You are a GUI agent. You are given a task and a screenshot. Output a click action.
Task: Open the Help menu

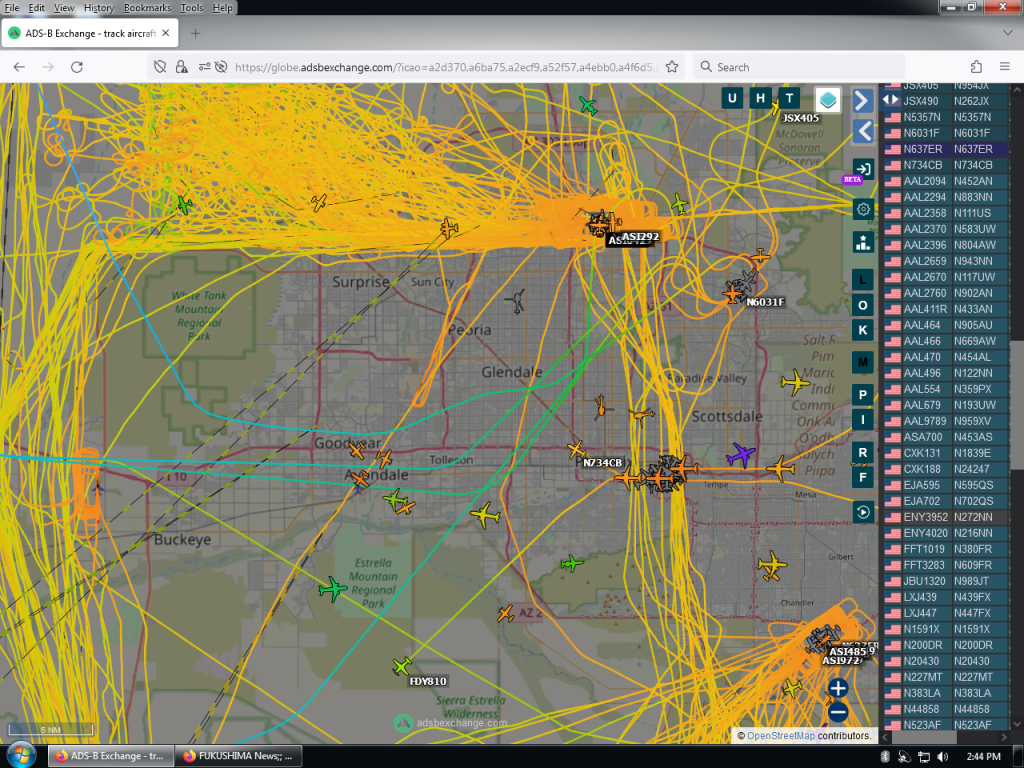point(222,8)
